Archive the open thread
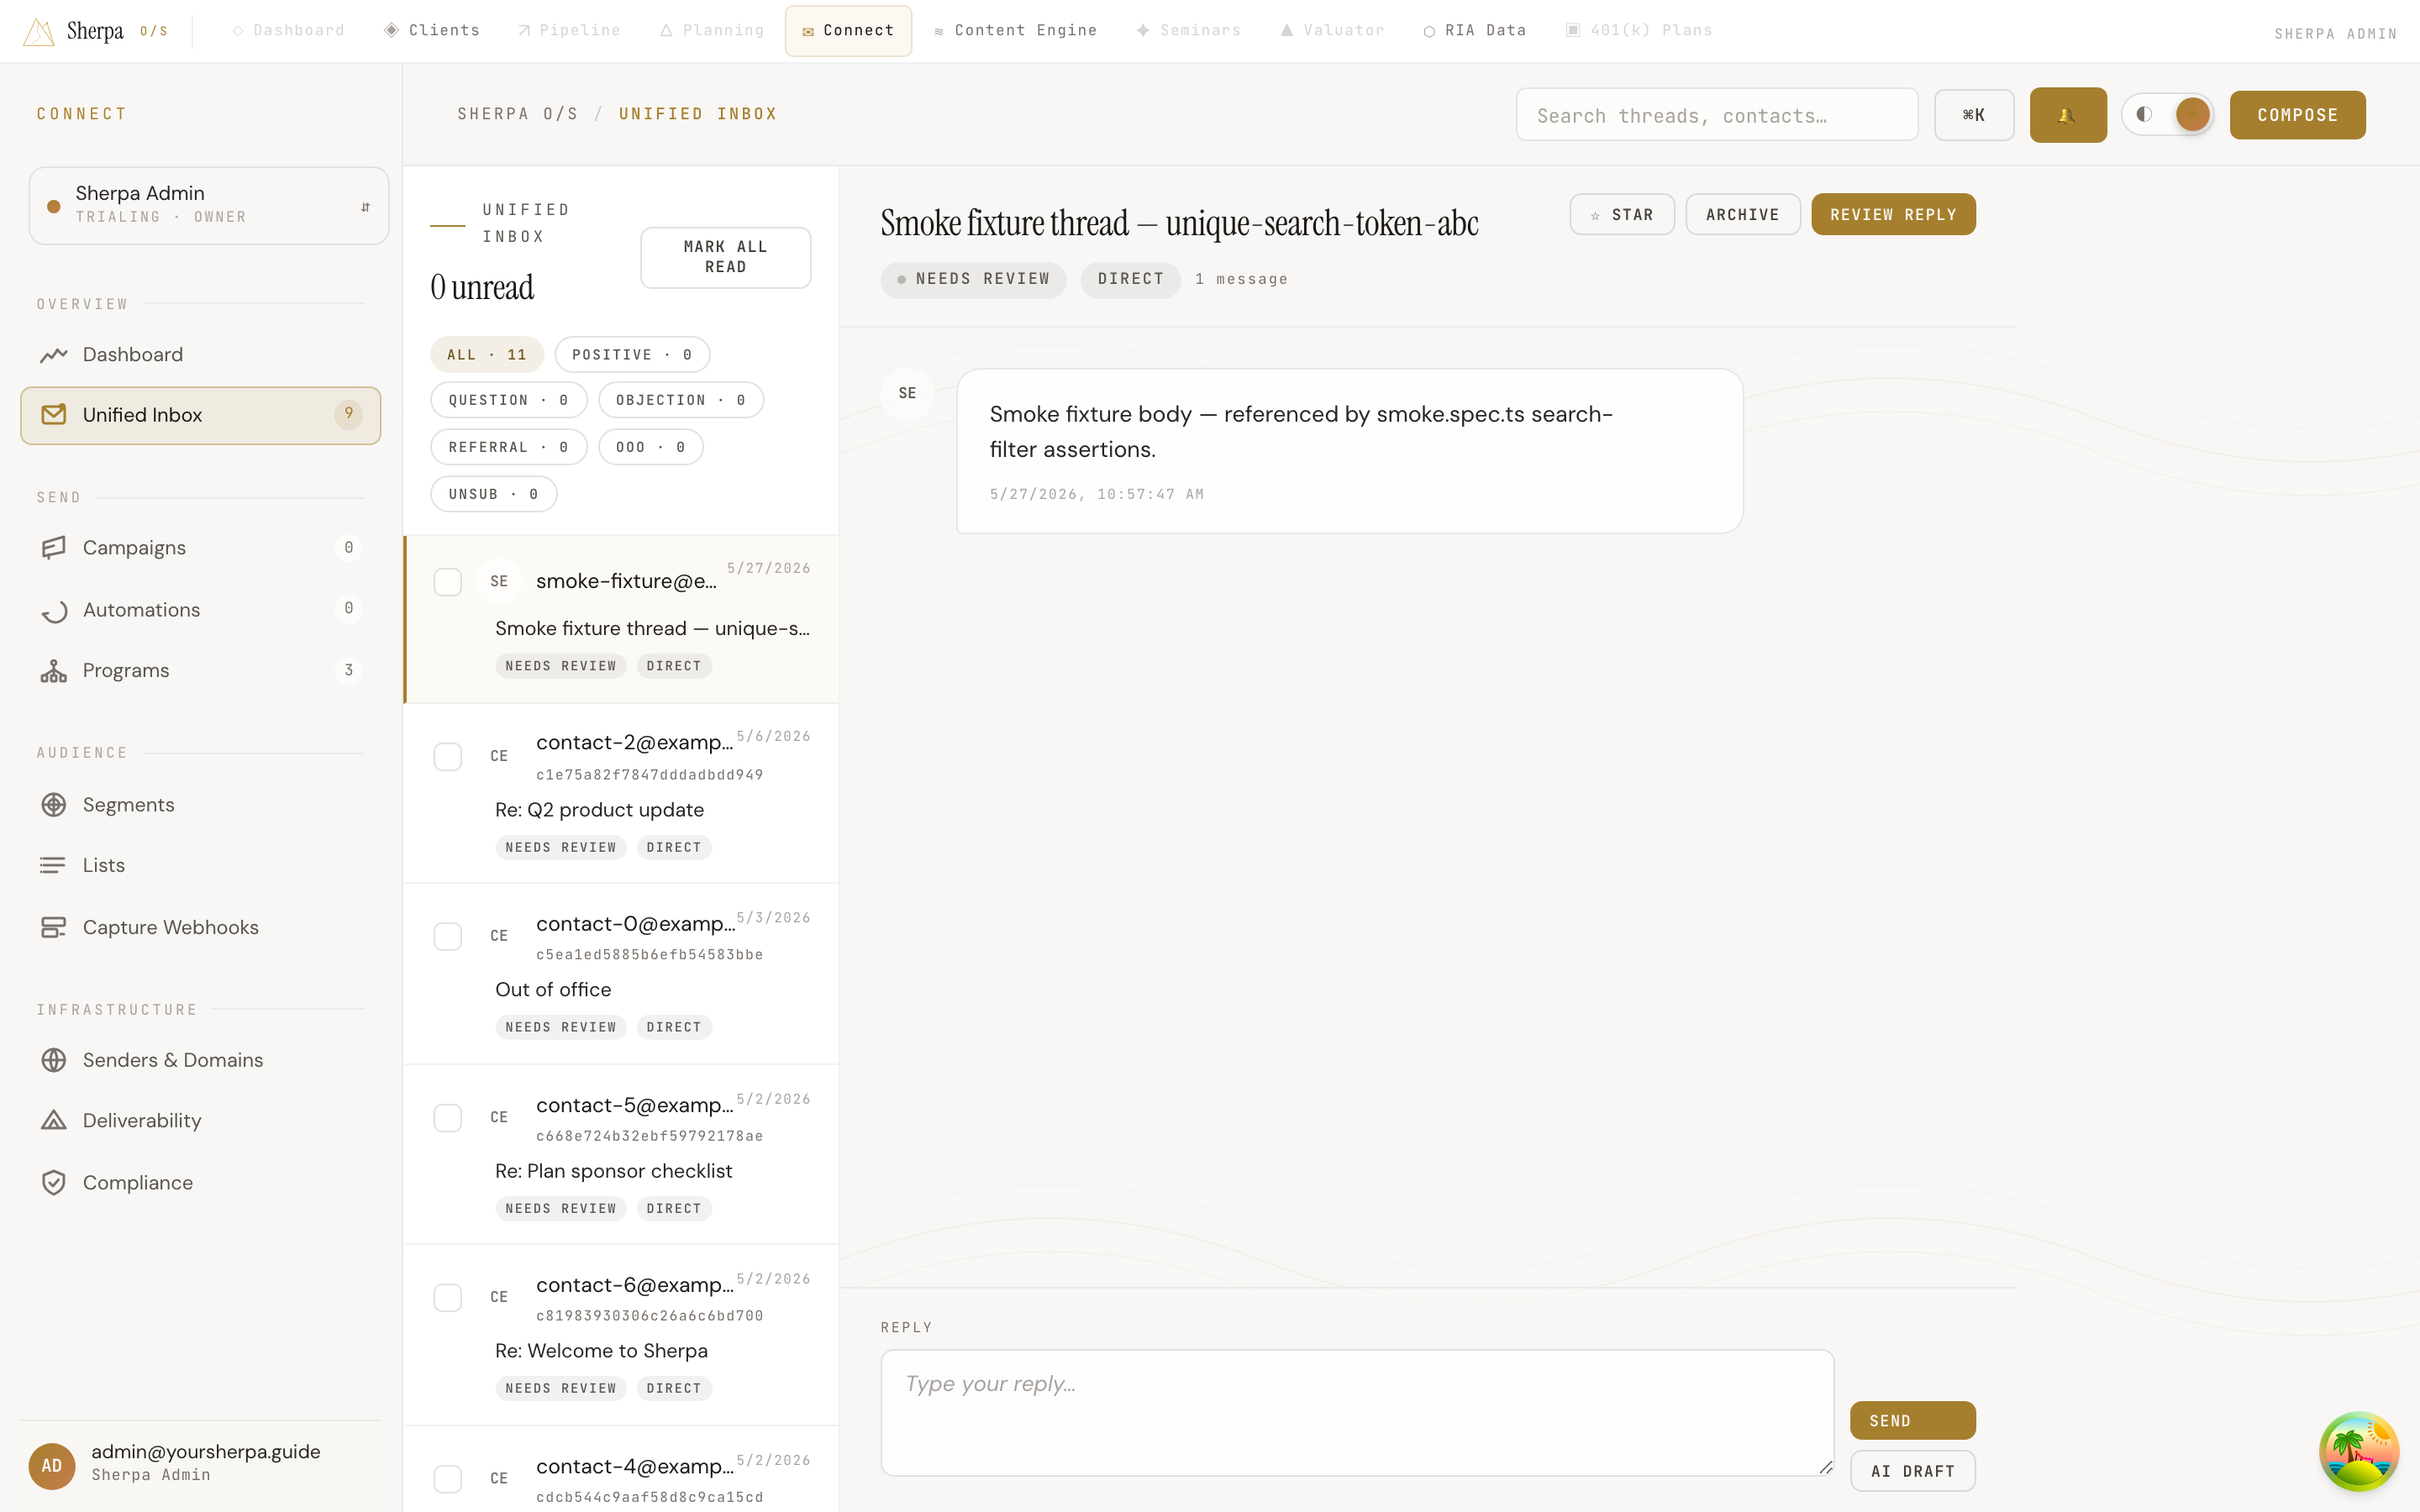The height and width of the screenshot is (1512, 2420). (x=1742, y=215)
